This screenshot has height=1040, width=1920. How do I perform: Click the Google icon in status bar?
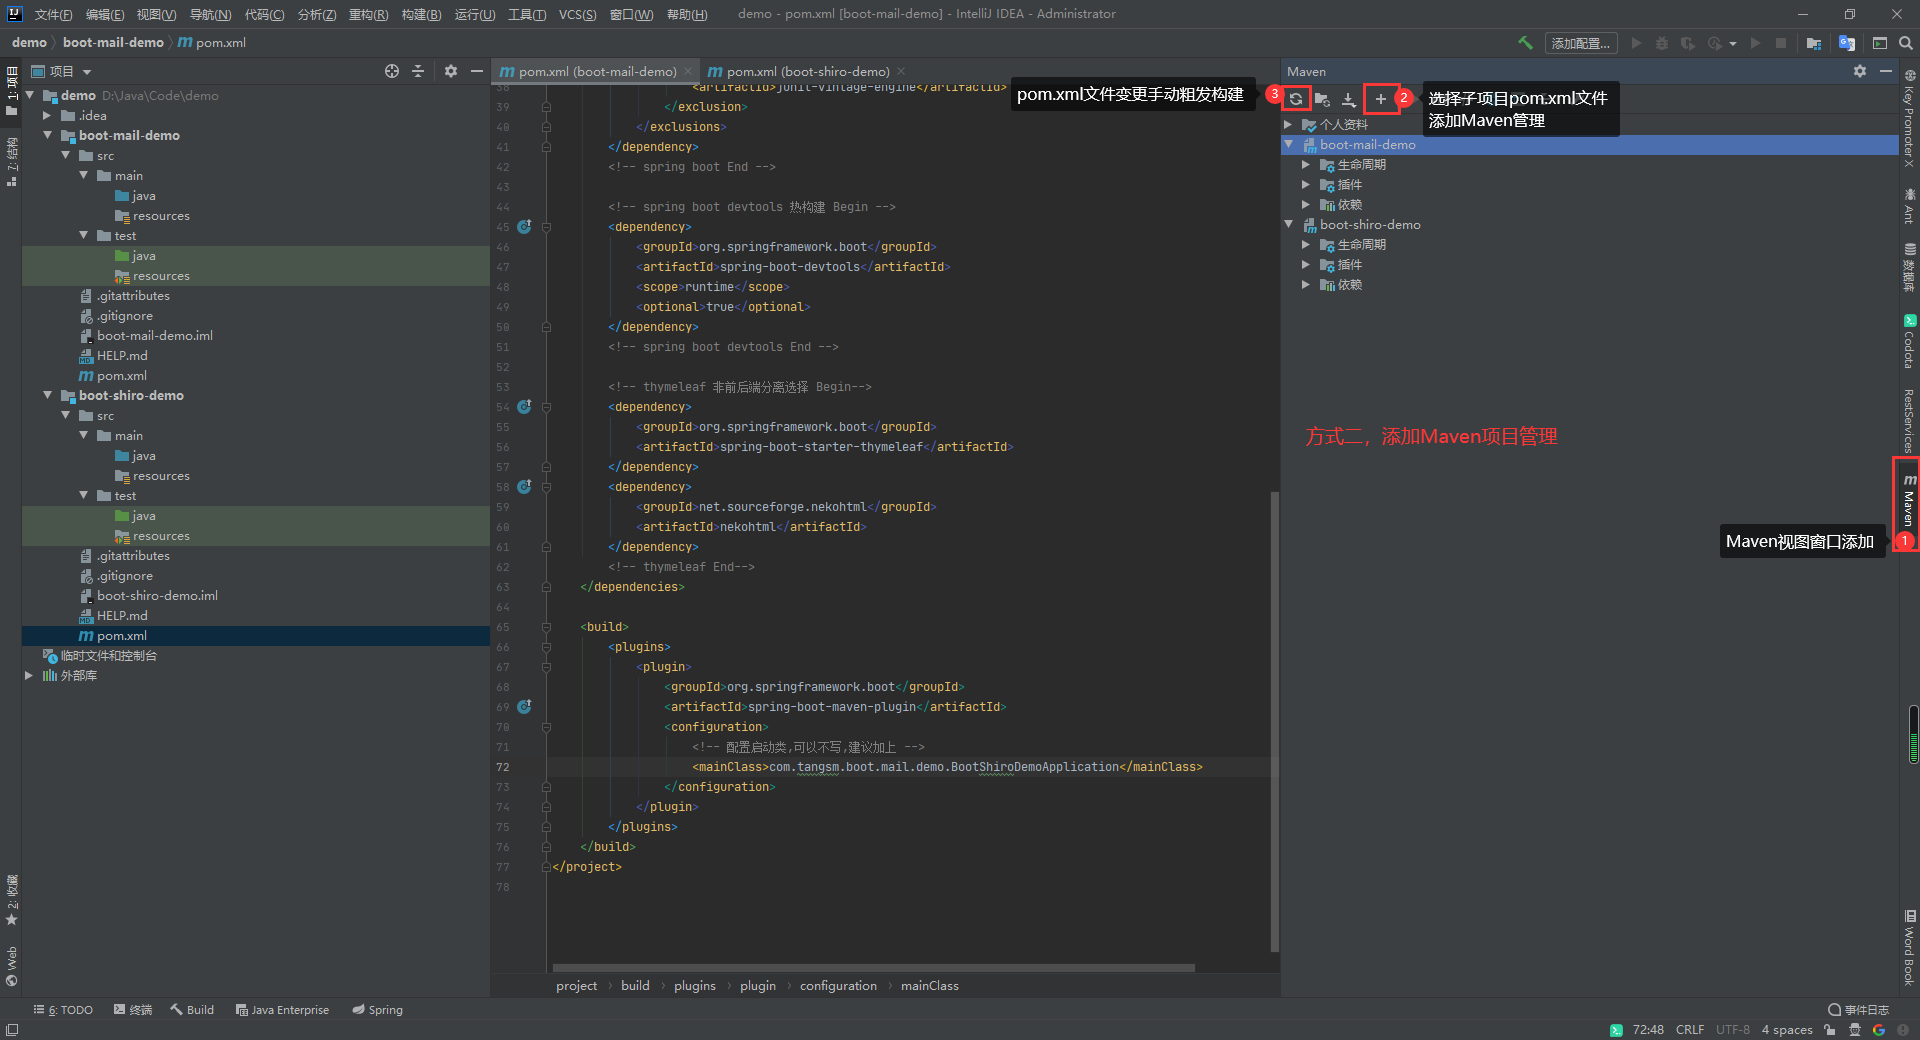1879,1030
